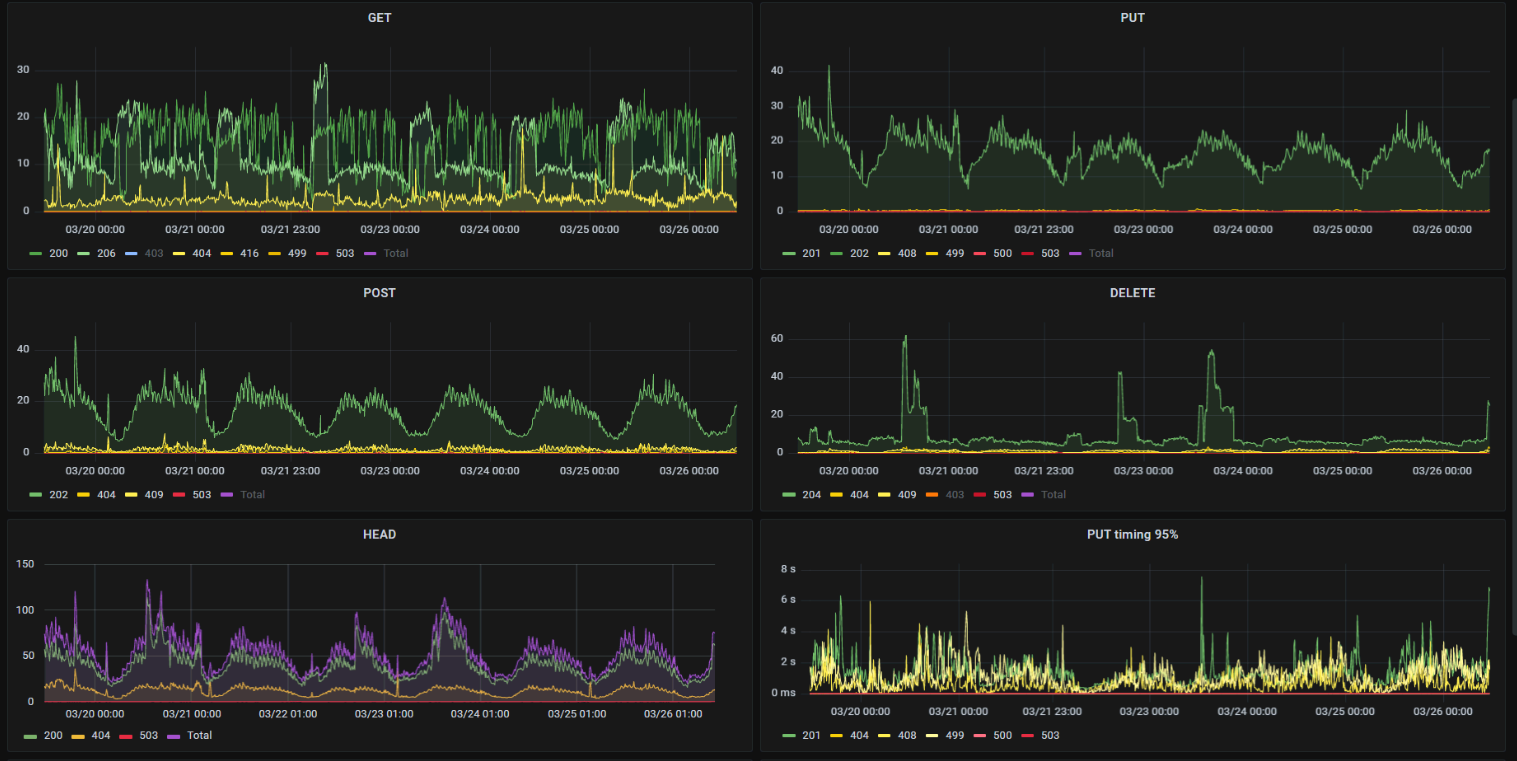Toggle the 503 series in POST legend

point(201,494)
